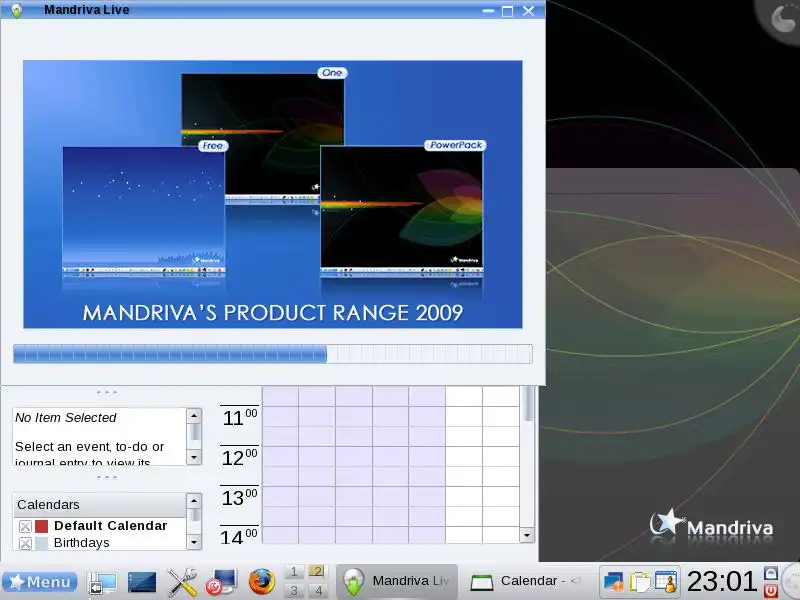
Task: Click the 11:00 time label
Action: coord(240,418)
